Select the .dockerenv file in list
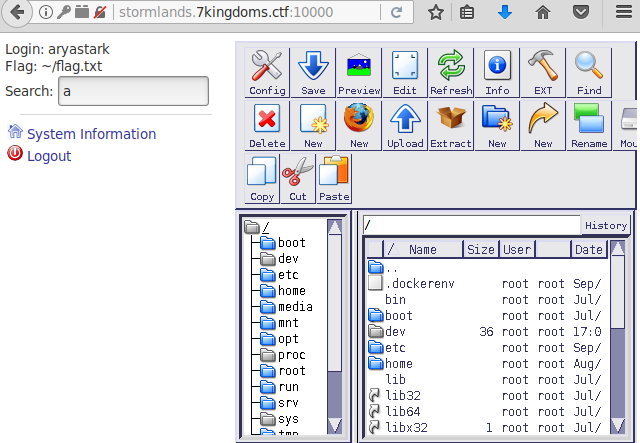The height and width of the screenshot is (443, 640). (488, 283)
